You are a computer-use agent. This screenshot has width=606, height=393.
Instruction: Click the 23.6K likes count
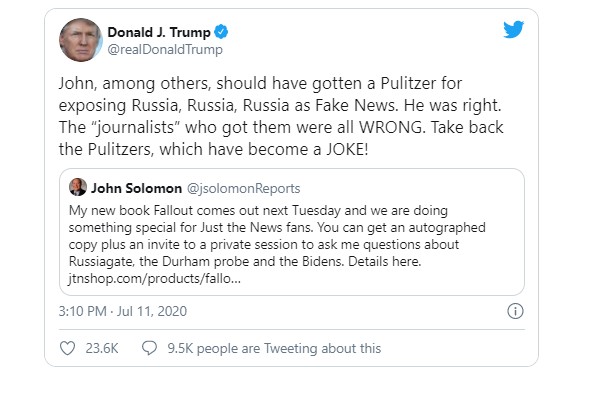click(102, 348)
